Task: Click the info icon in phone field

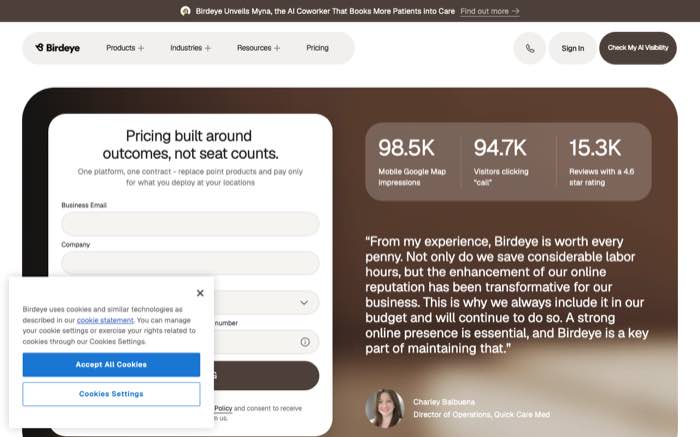Action: 305,342
